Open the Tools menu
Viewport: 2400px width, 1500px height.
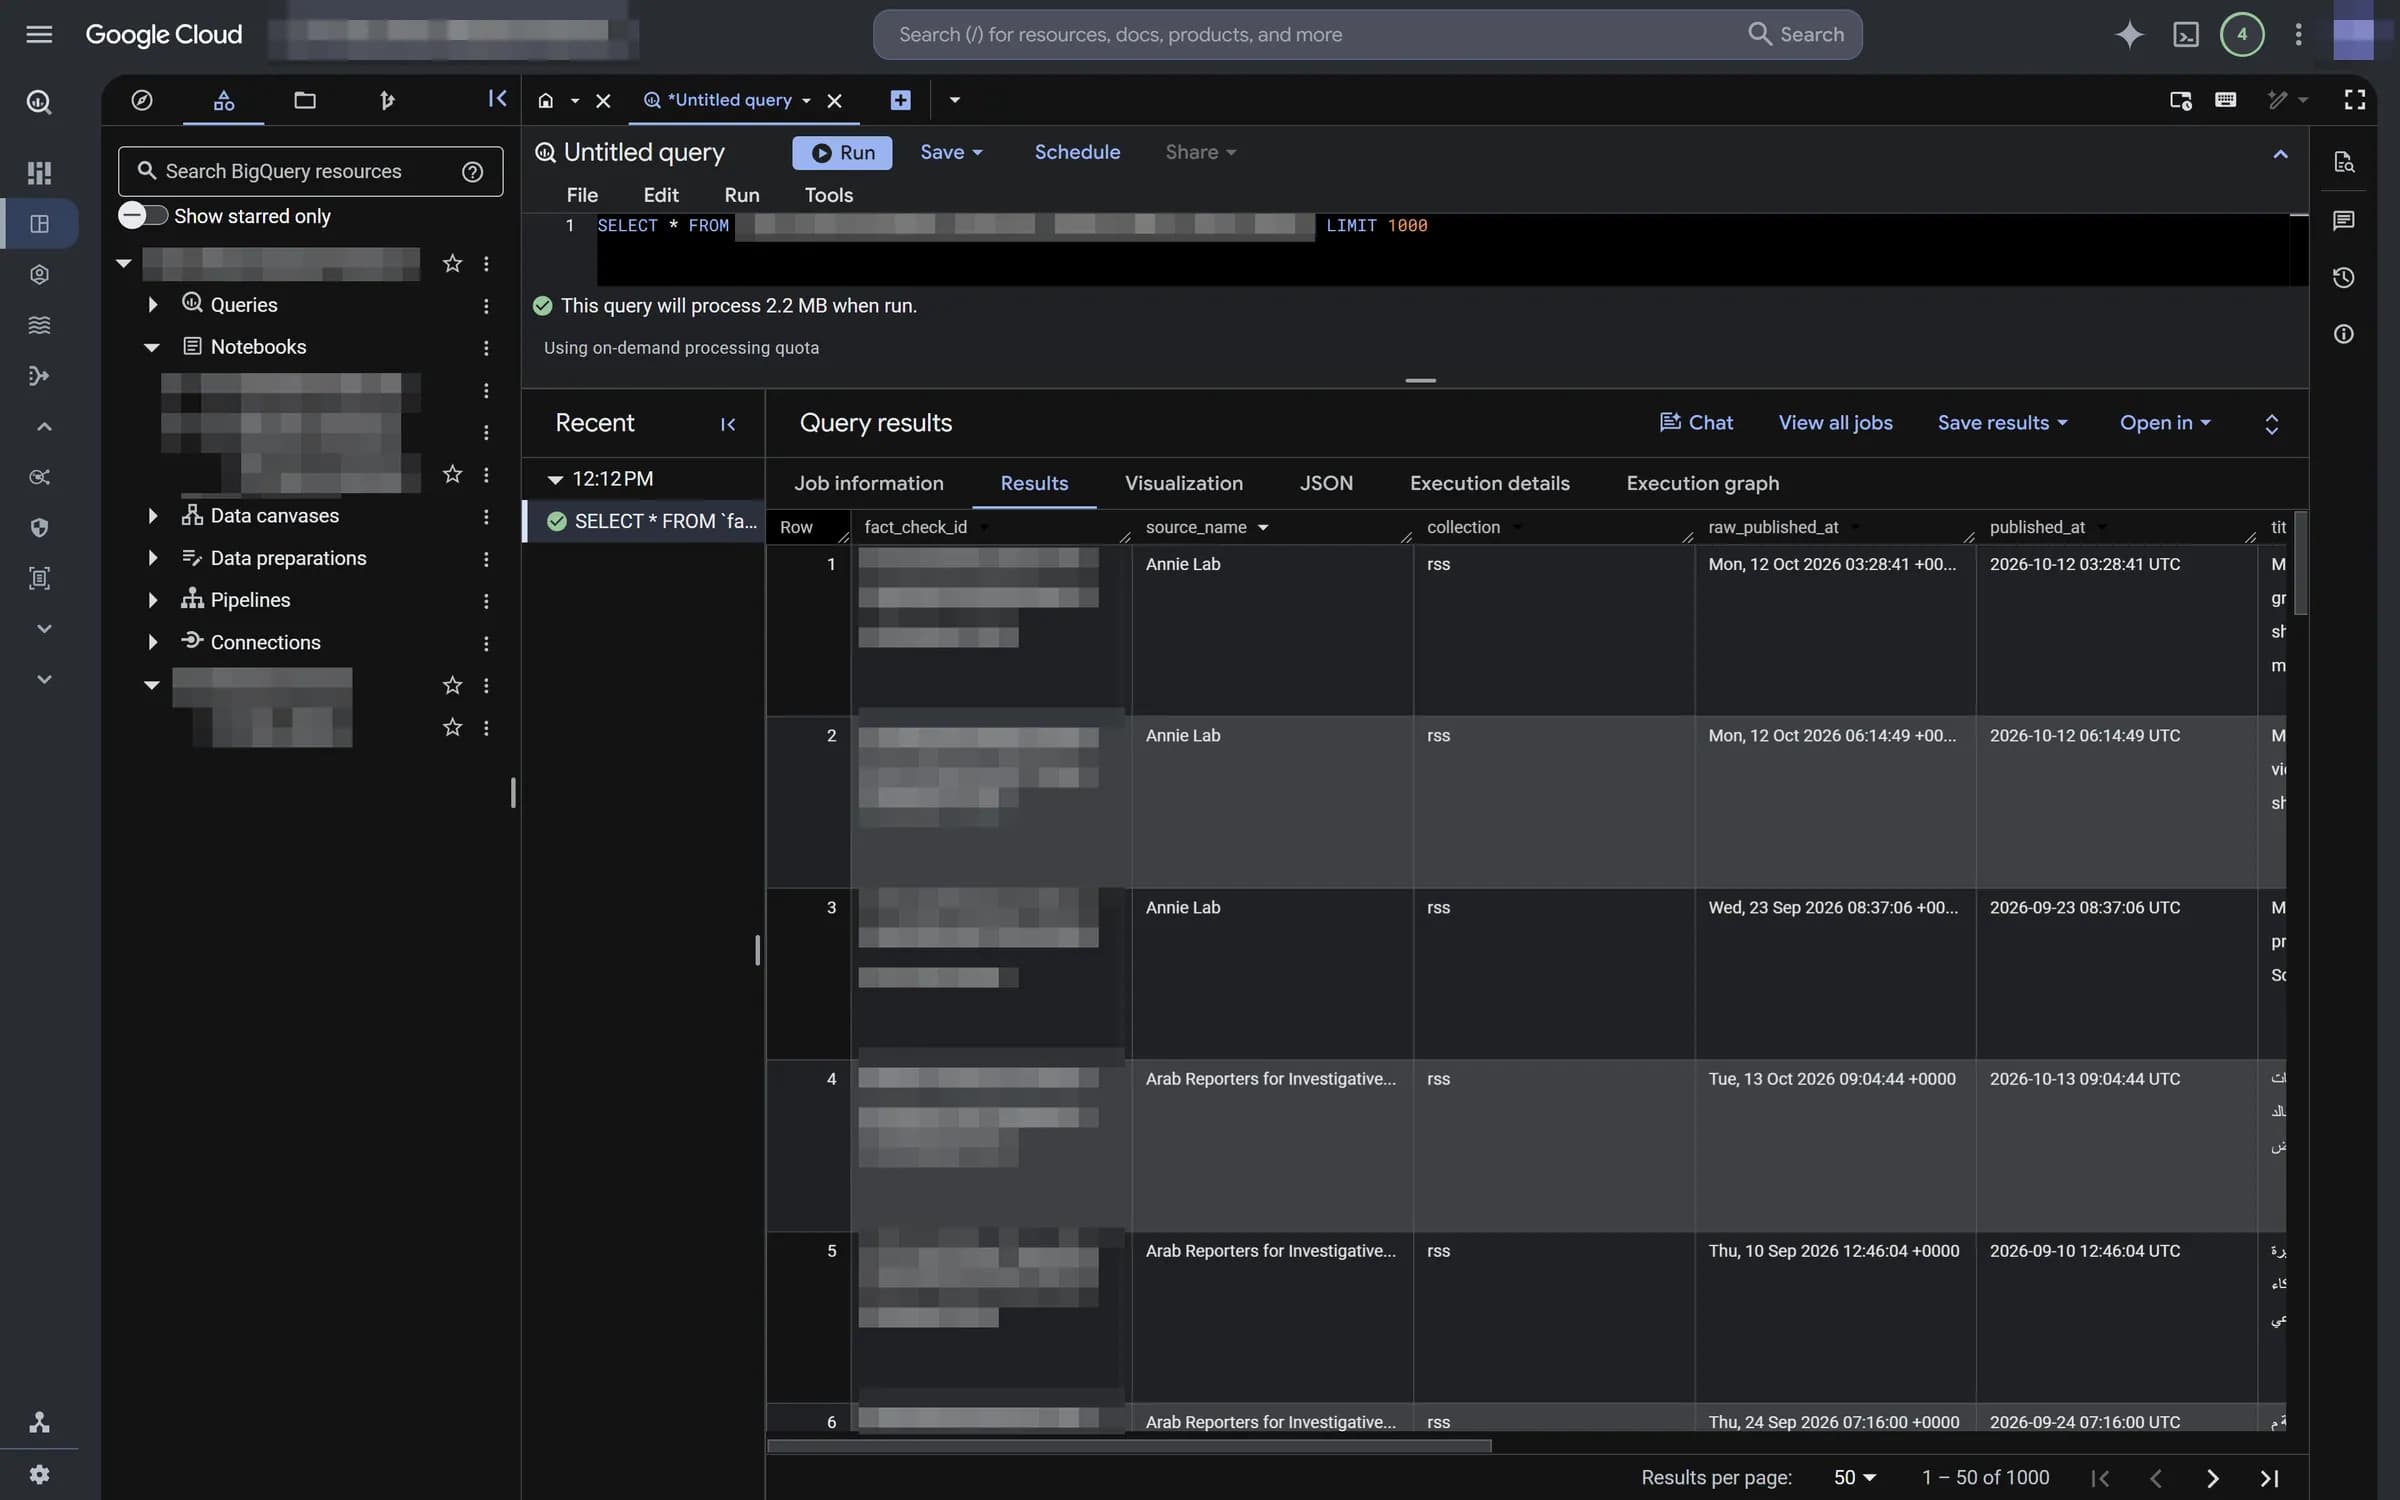pyautogui.click(x=828, y=195)
